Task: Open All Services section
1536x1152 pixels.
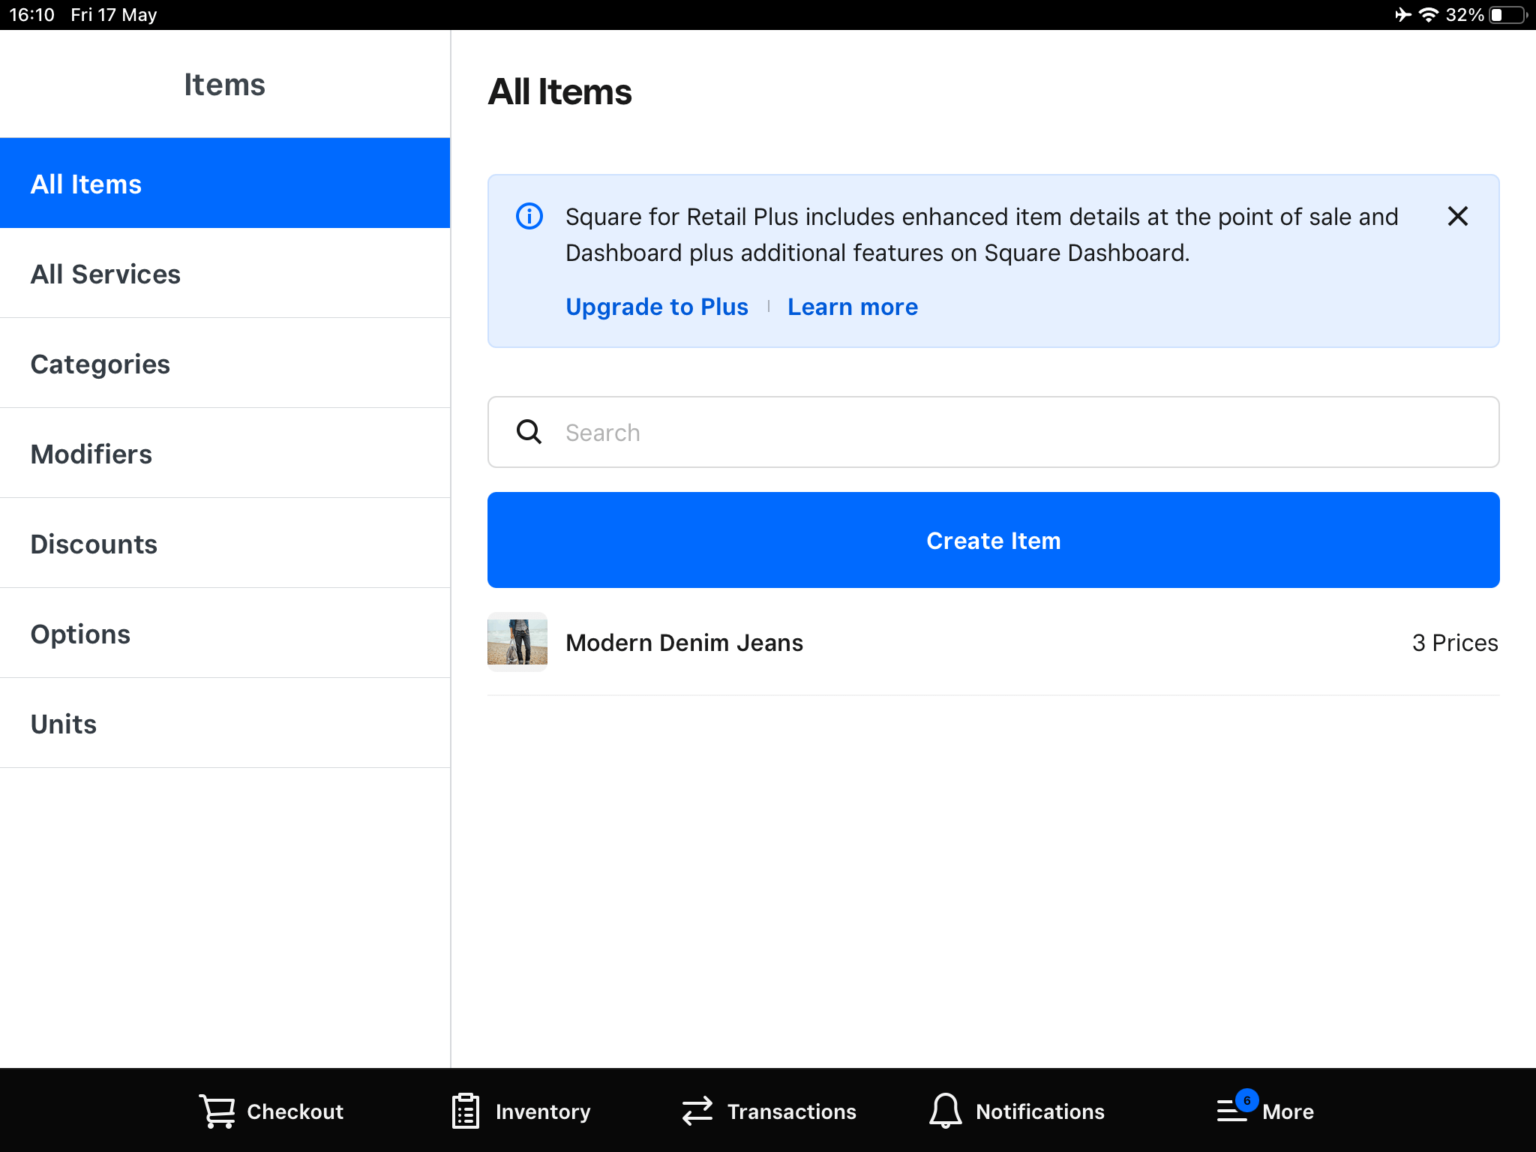Action: pyautogui.click(x=225, y=274)
